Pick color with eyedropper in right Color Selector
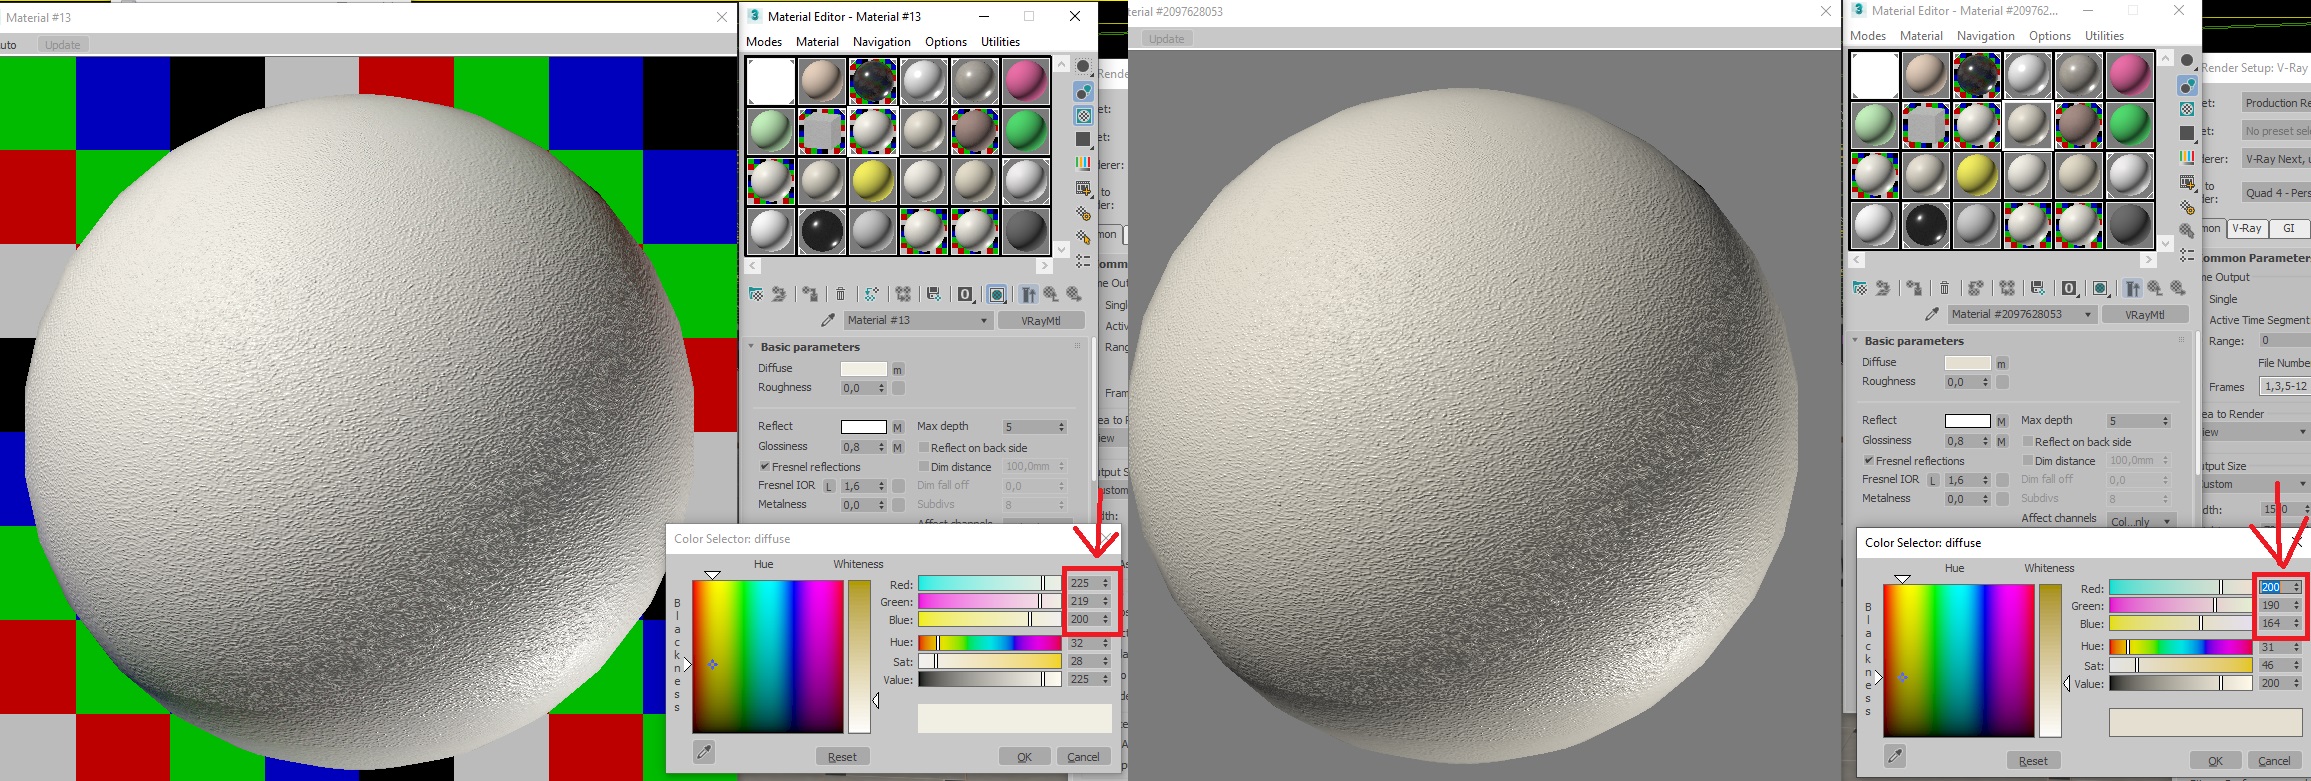This screenshot has height=781, width=2311. coord(1895,757)
